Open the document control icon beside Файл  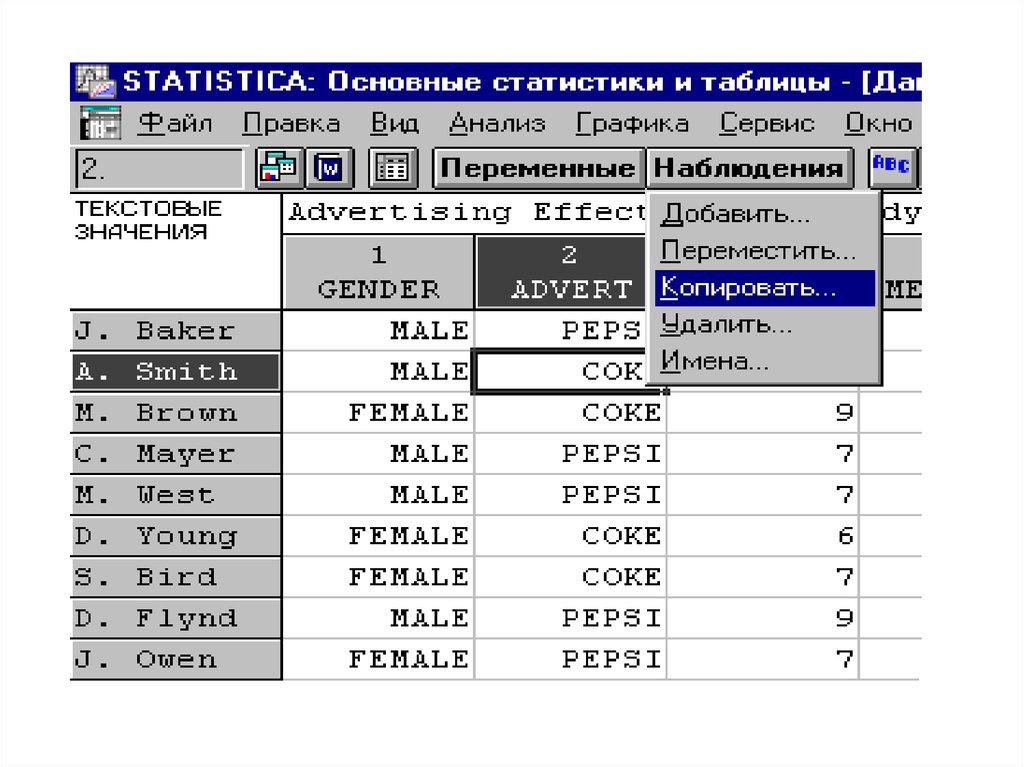100,123
